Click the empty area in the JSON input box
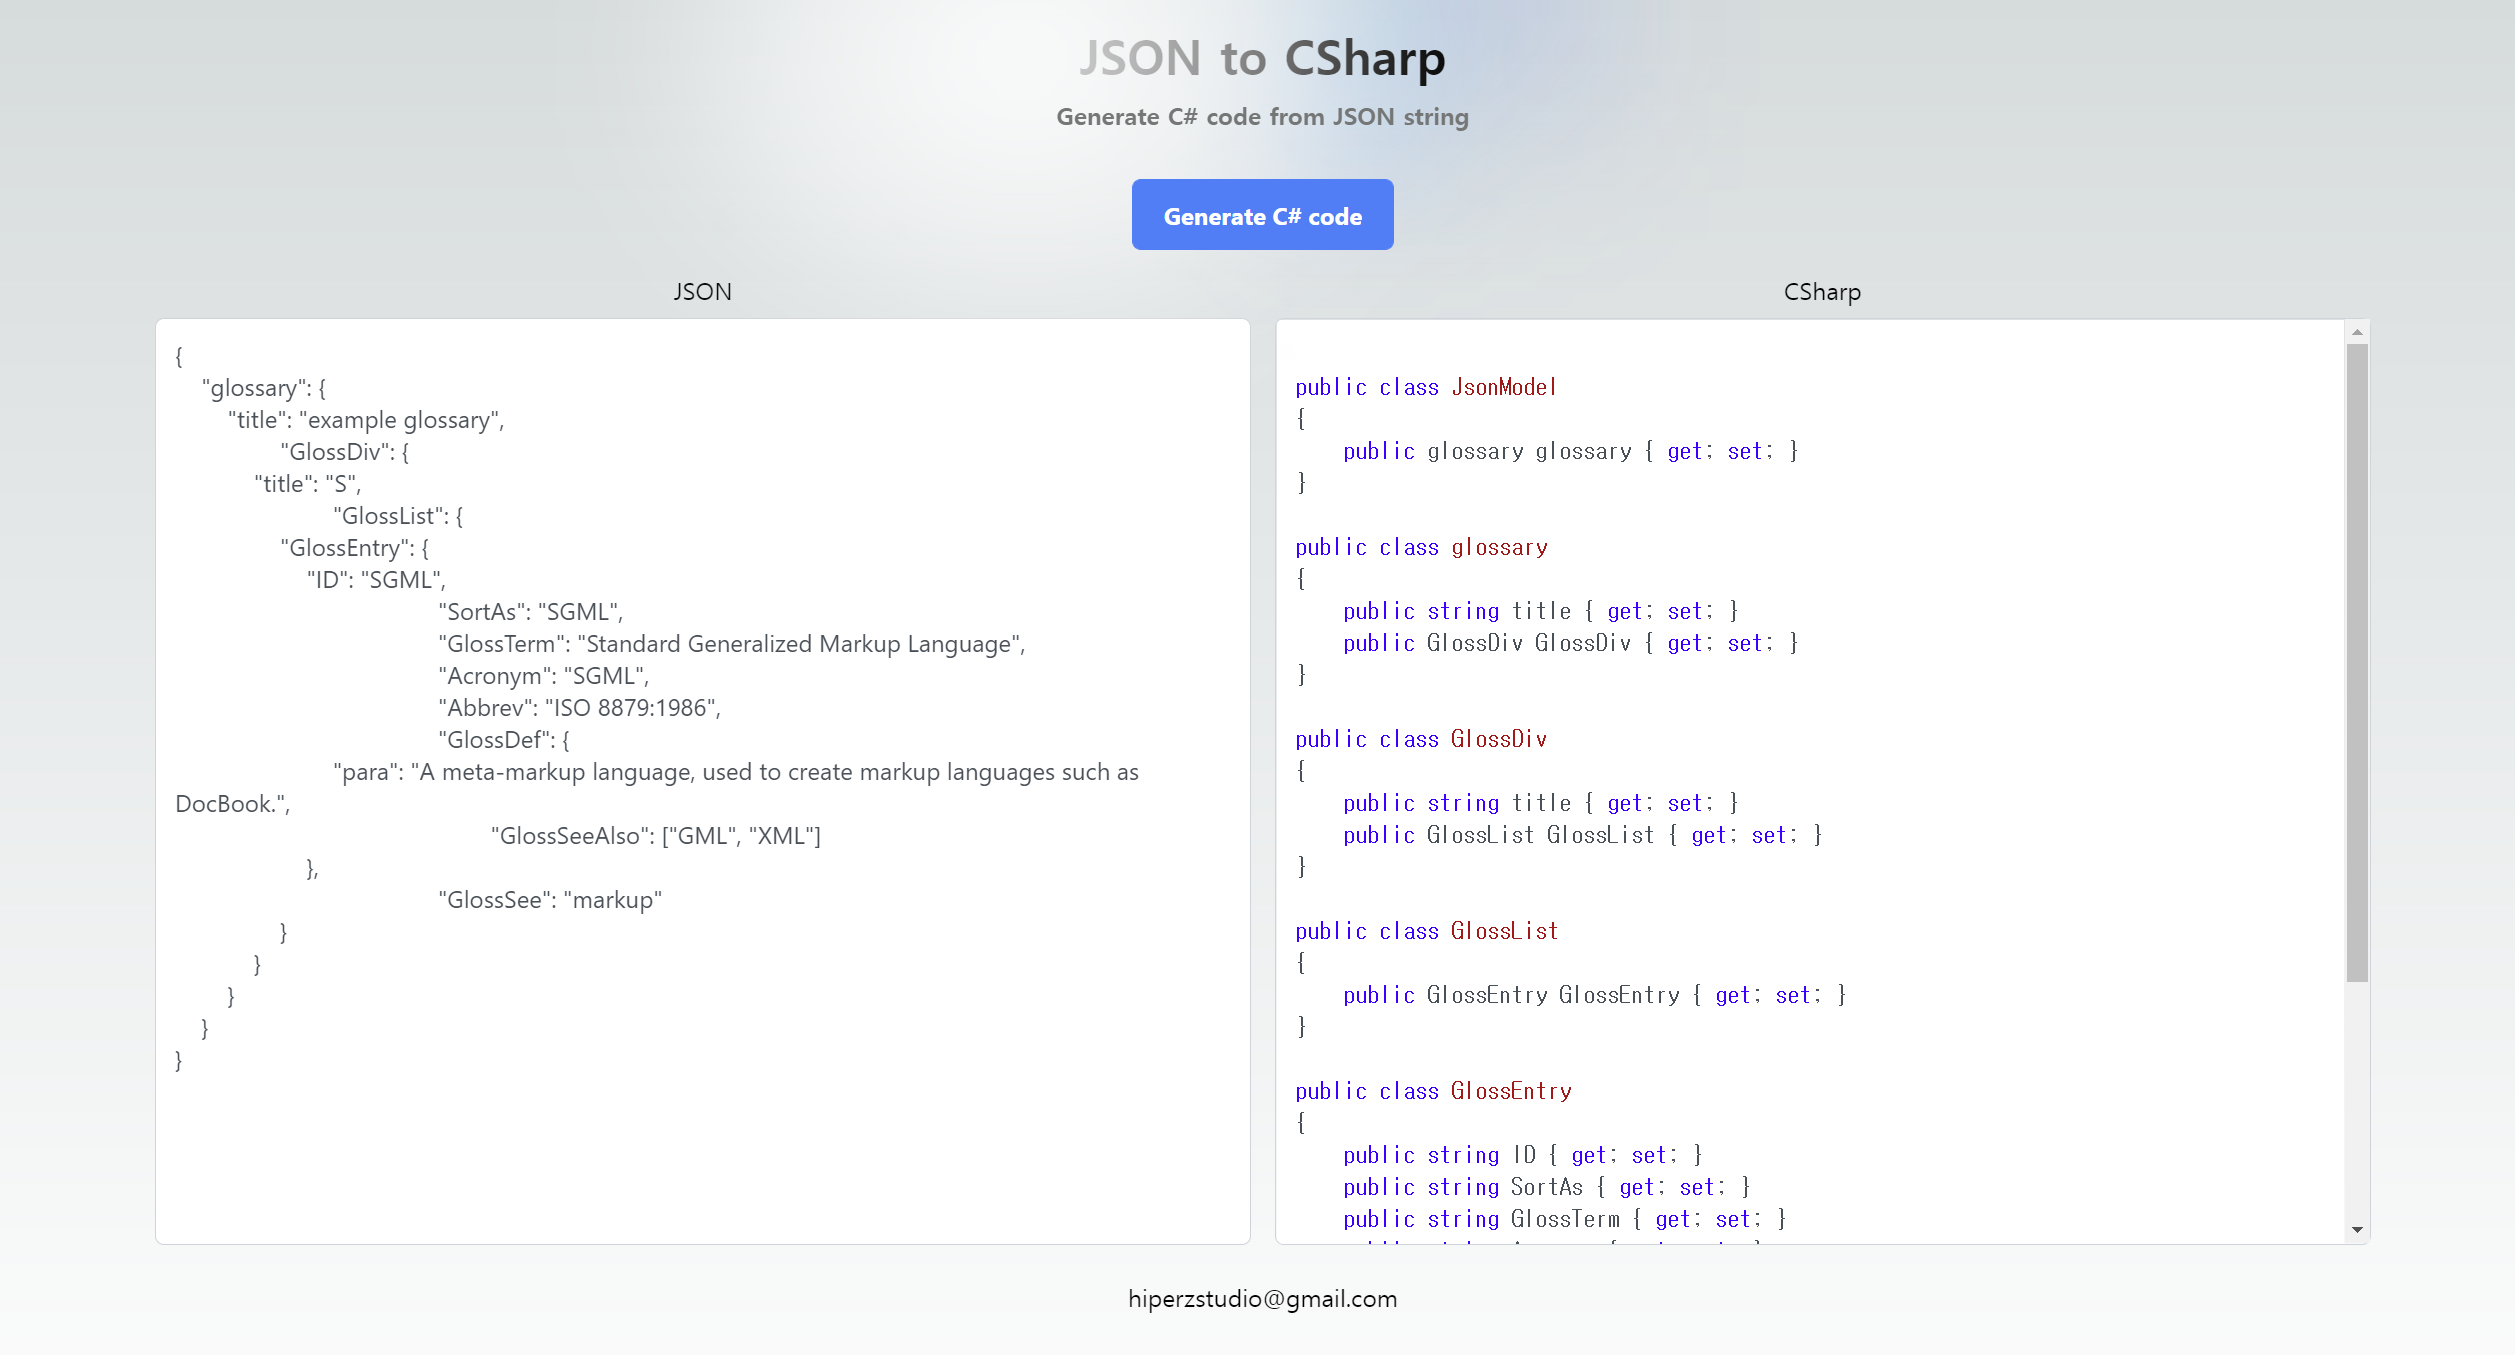This screenshot has width=2515, height=1355. coord(700,1150)
